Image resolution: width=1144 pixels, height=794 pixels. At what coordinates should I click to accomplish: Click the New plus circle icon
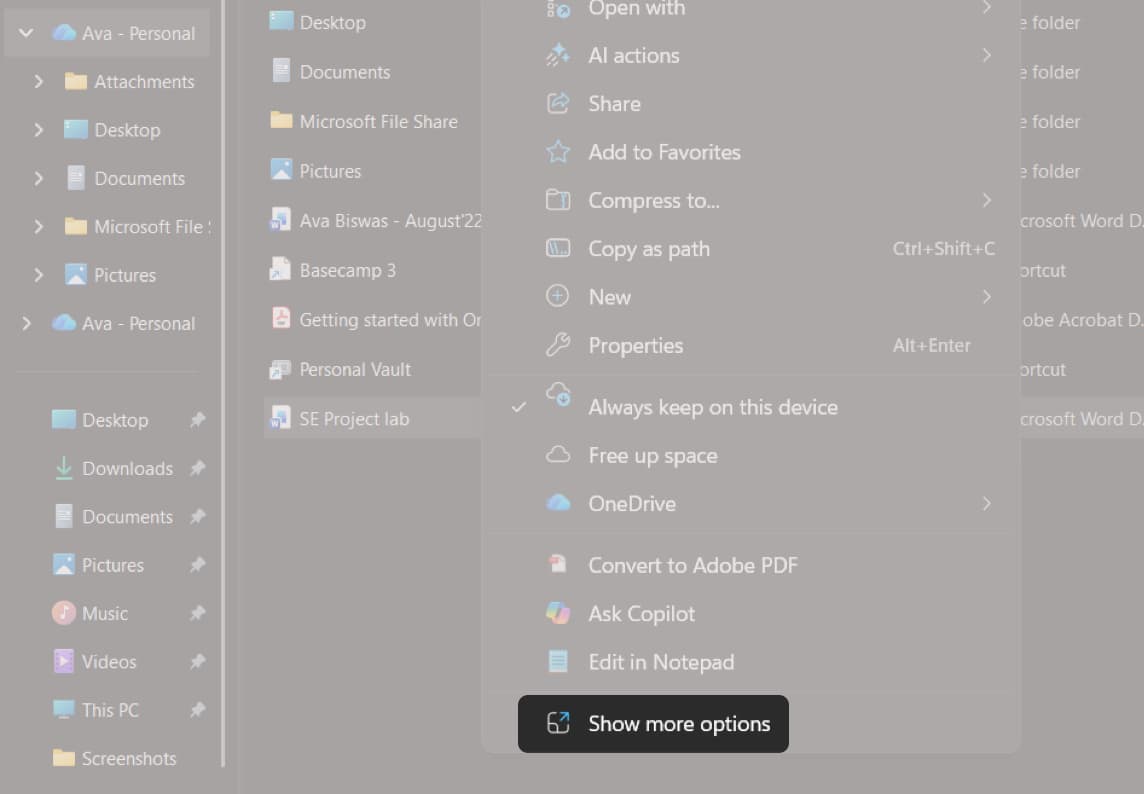point(558,296)
